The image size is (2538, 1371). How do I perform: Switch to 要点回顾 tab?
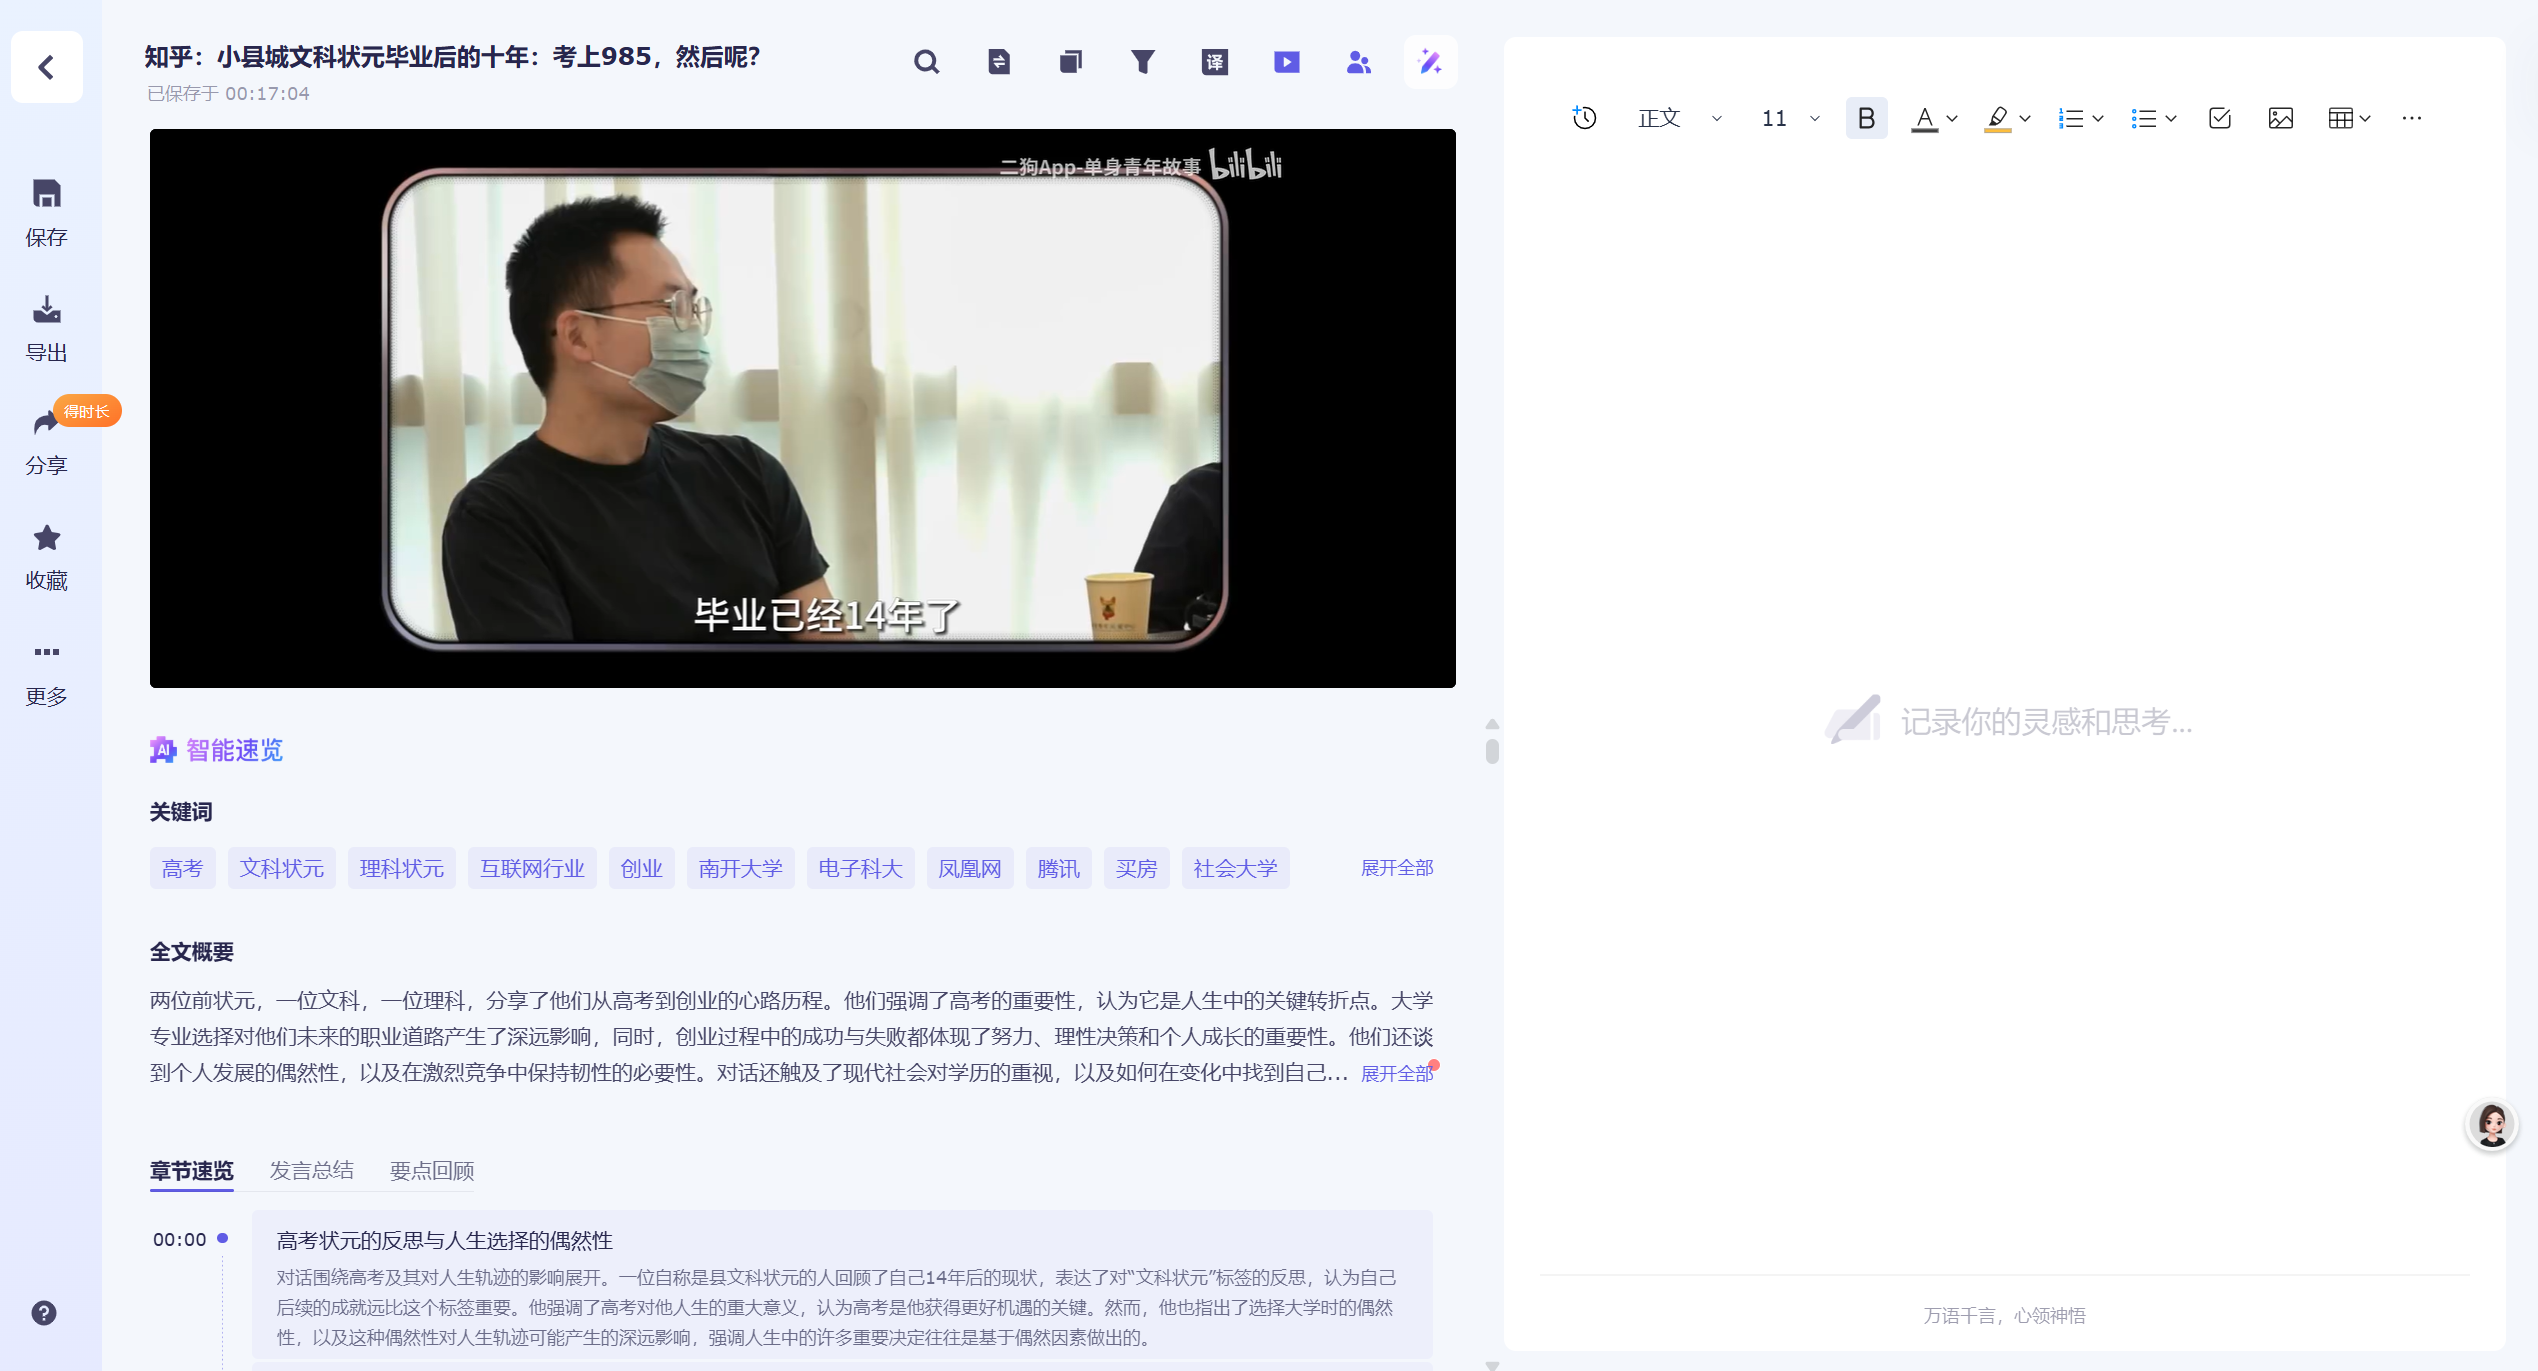pyautogui.click(x=431, y=1170)
